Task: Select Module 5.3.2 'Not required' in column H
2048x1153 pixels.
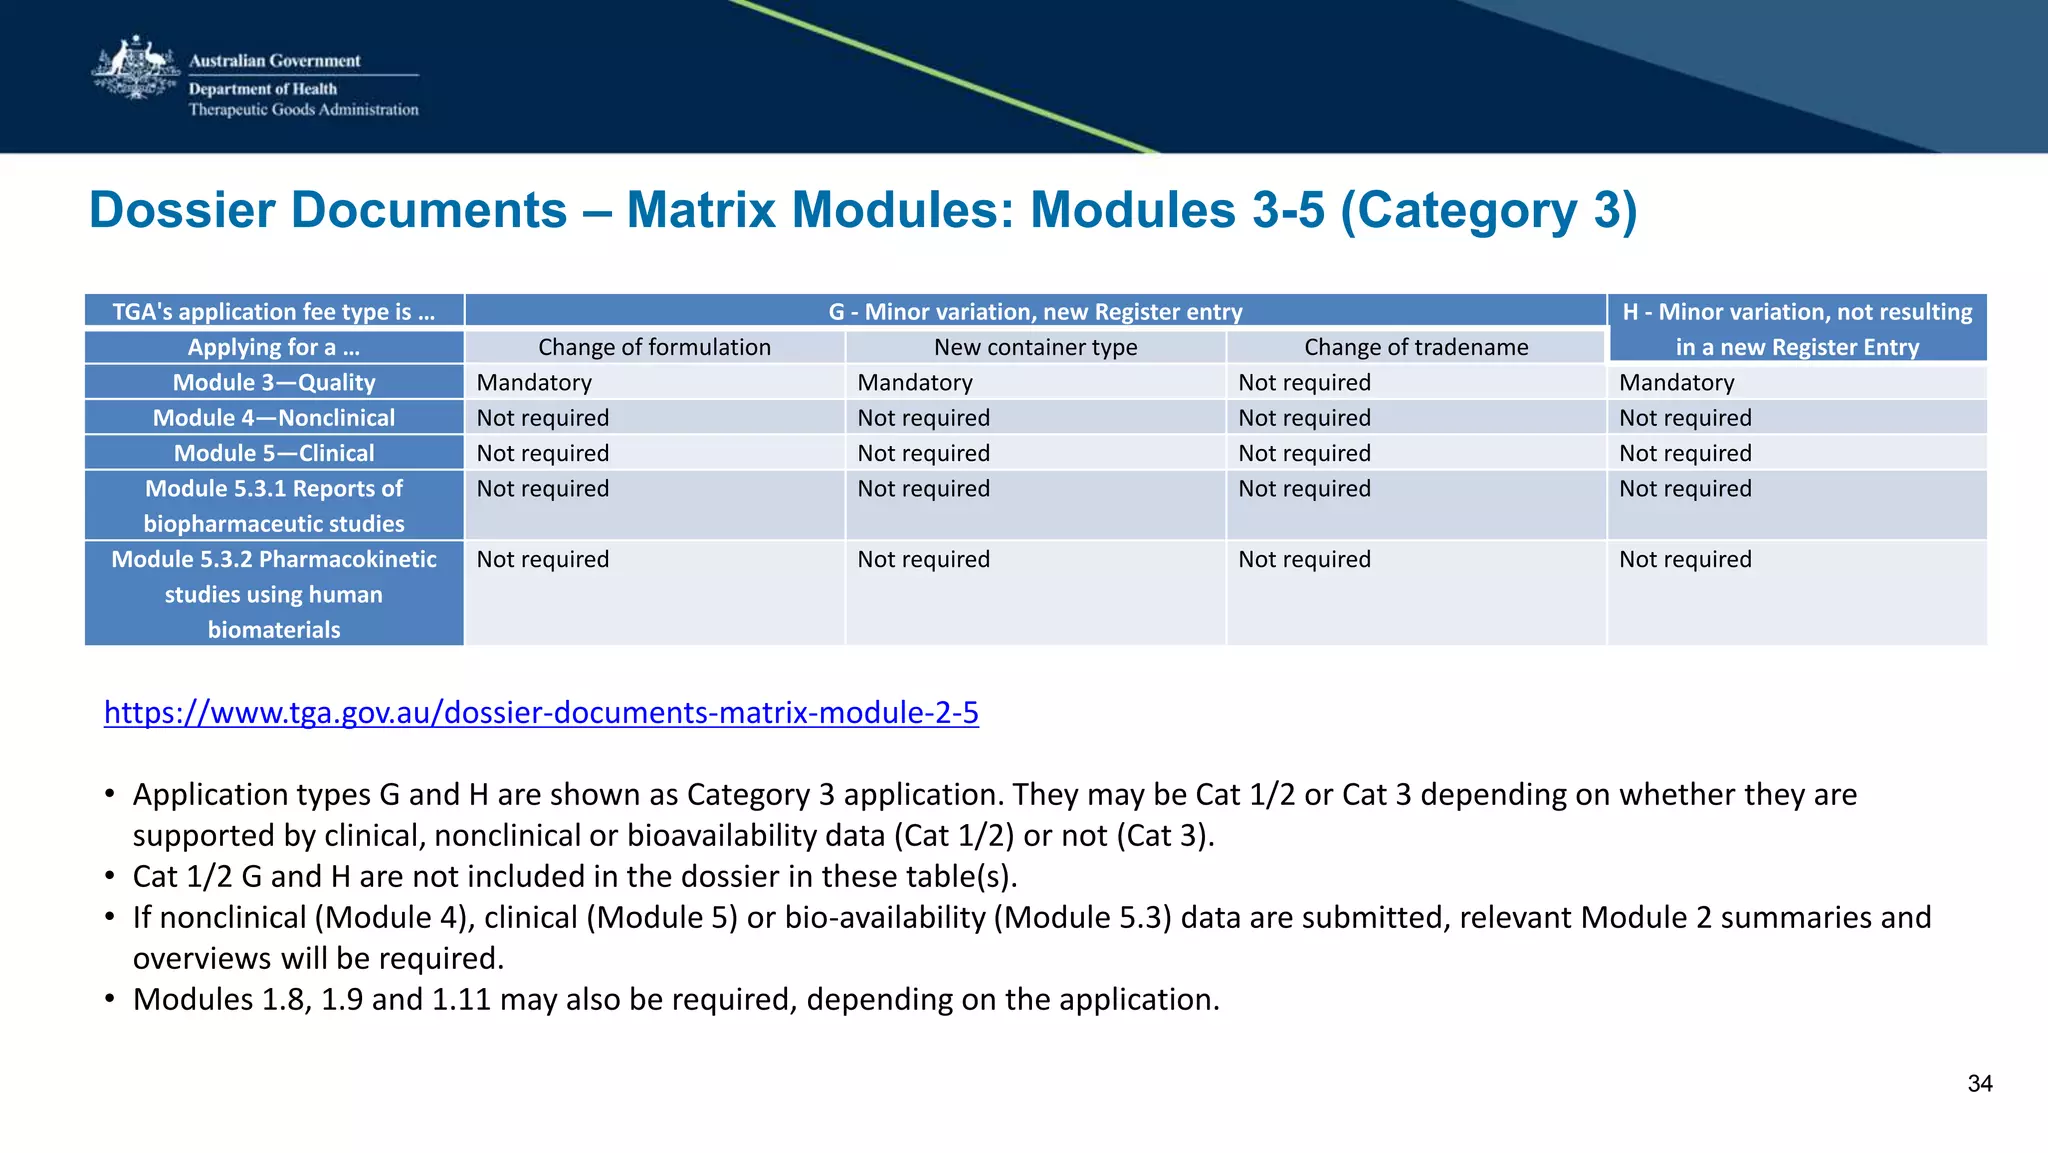Action: (x=1797, y=594)
